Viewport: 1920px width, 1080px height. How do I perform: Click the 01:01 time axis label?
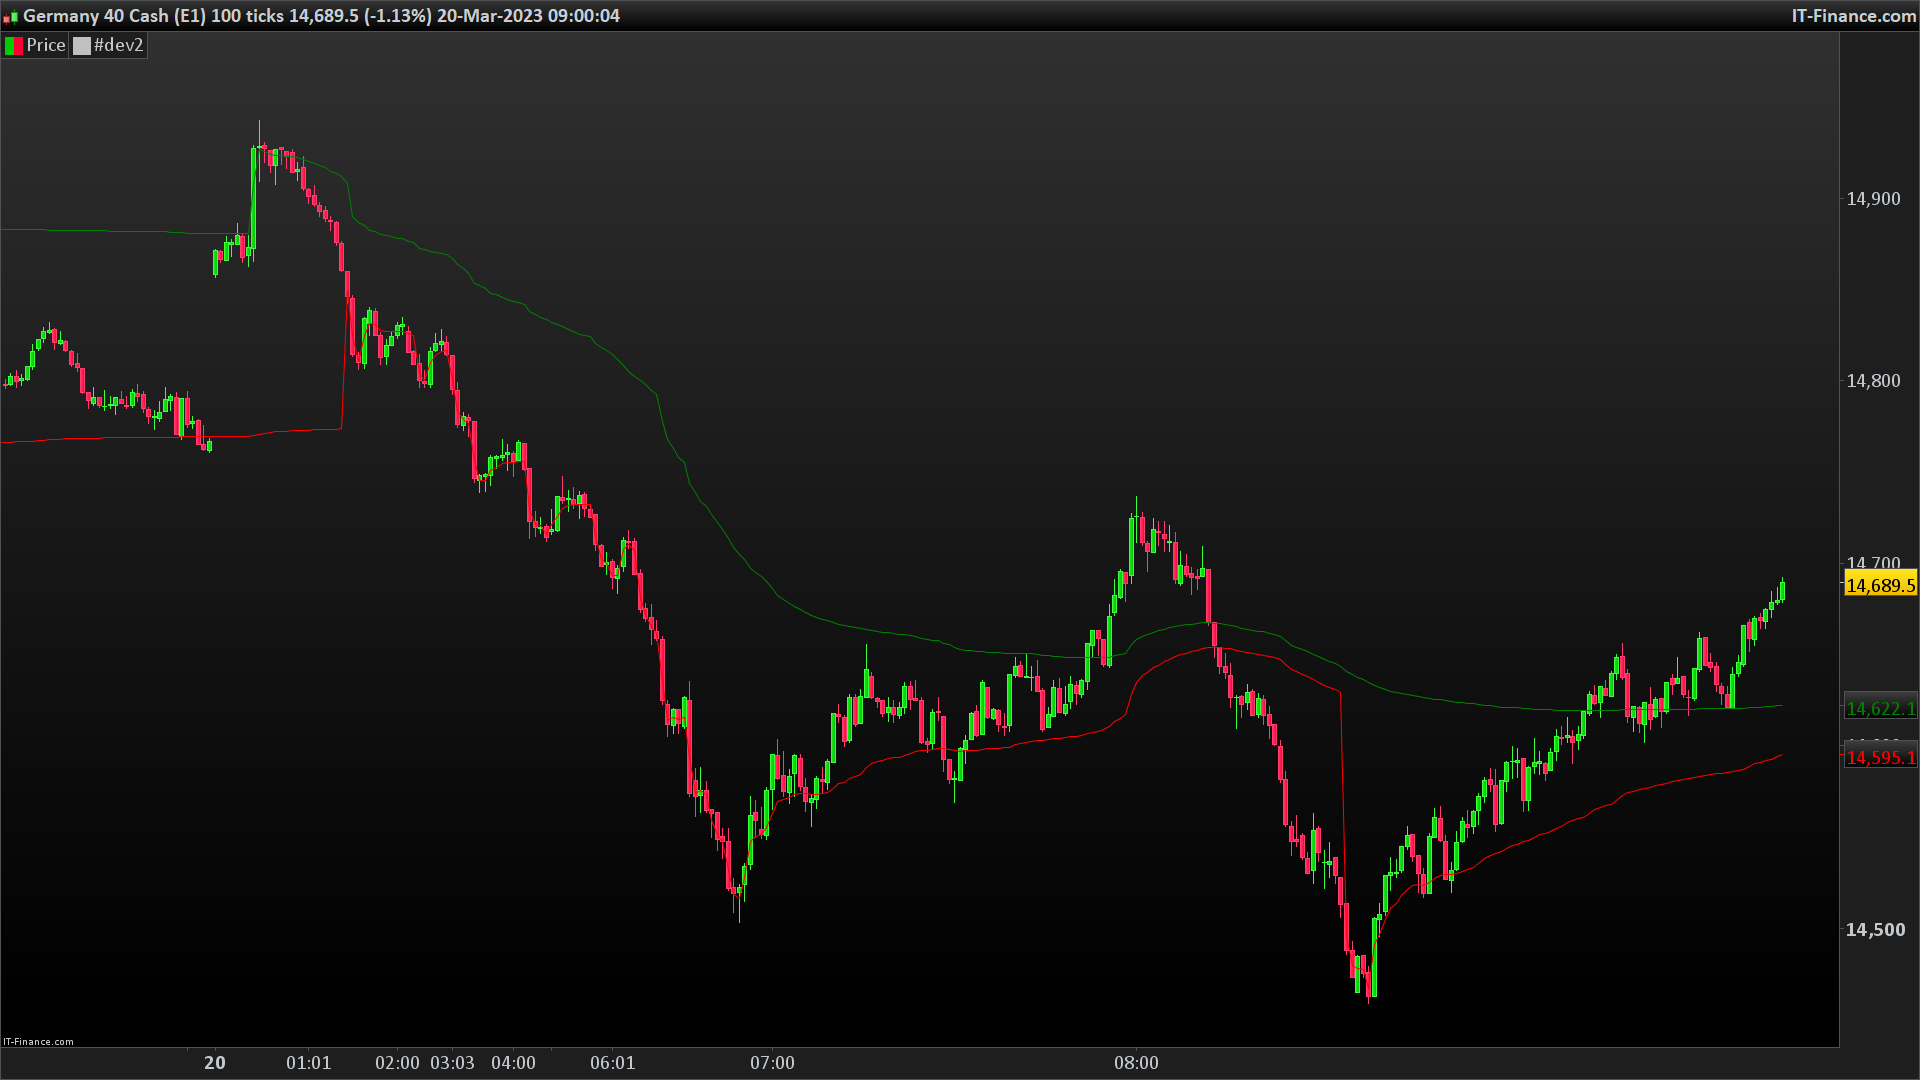pyautogui.click(x=308, y=1063)
